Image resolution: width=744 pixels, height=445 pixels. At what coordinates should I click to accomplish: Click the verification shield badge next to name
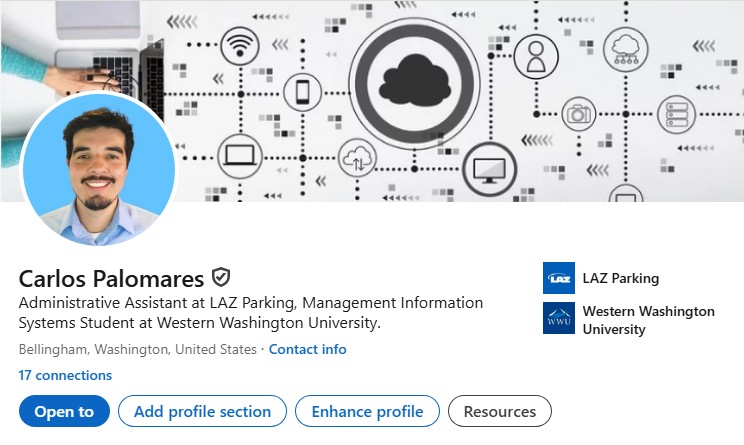(x=221, y=278)
